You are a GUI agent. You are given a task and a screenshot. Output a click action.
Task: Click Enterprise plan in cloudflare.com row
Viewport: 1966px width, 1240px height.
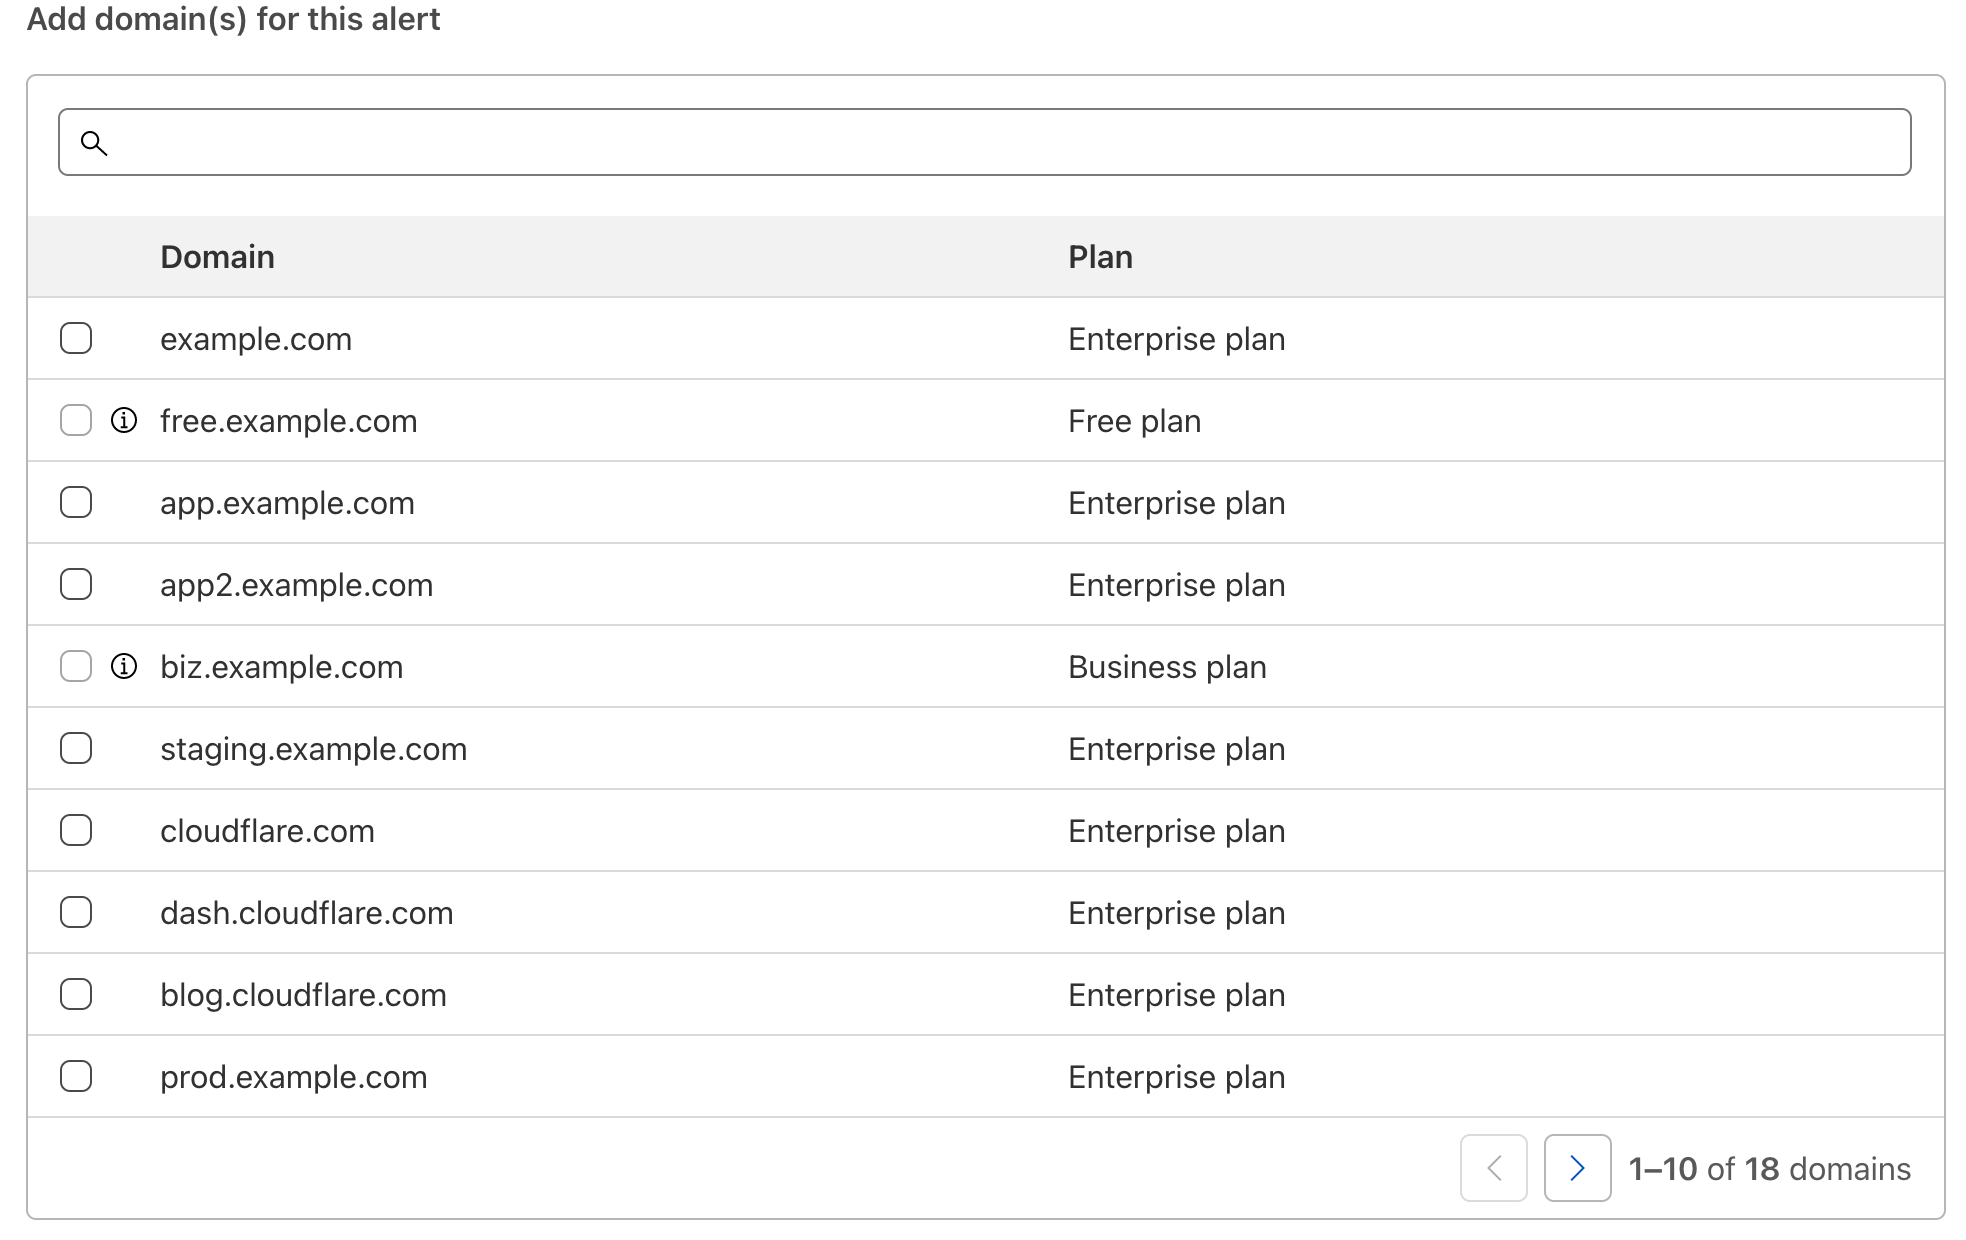point(1176,831)
